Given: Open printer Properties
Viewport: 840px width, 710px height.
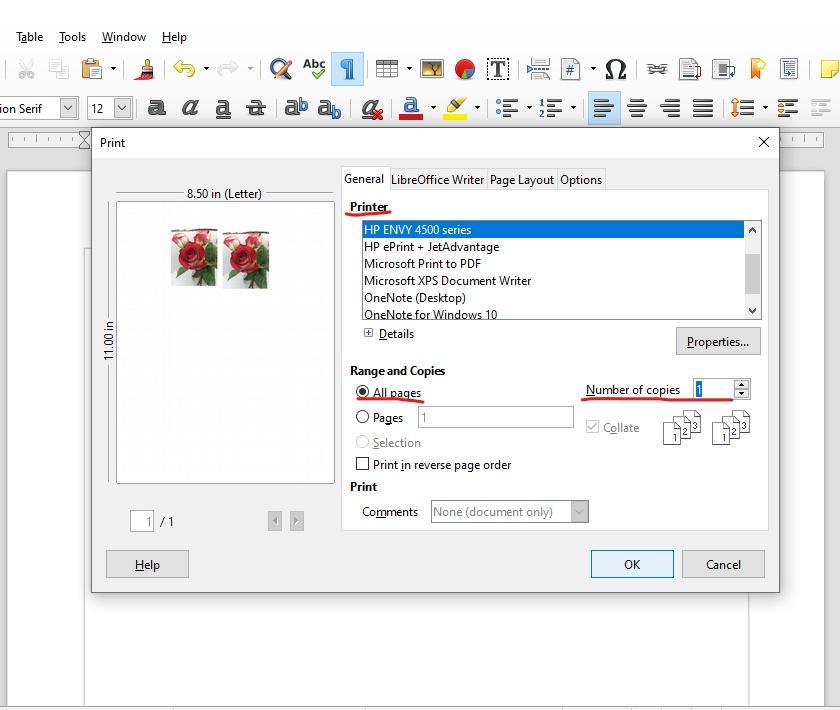Looking at the screenshot, I should pyautogui.click(x=717, y=341).
